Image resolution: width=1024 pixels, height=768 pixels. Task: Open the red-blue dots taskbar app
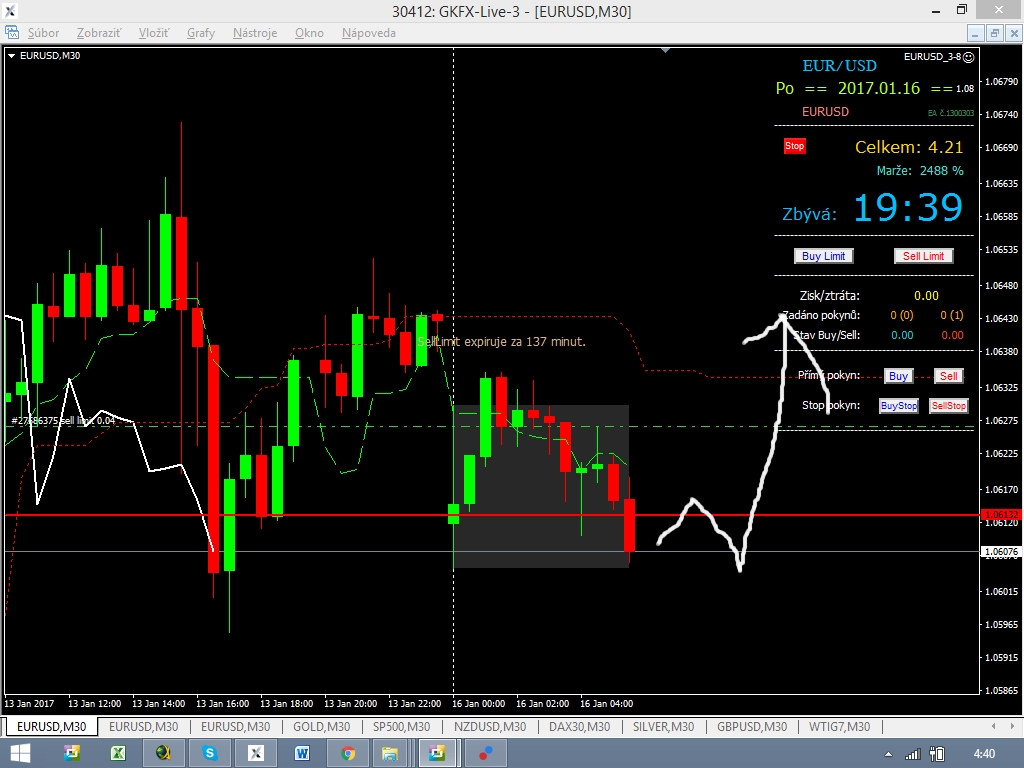point(485,754)
